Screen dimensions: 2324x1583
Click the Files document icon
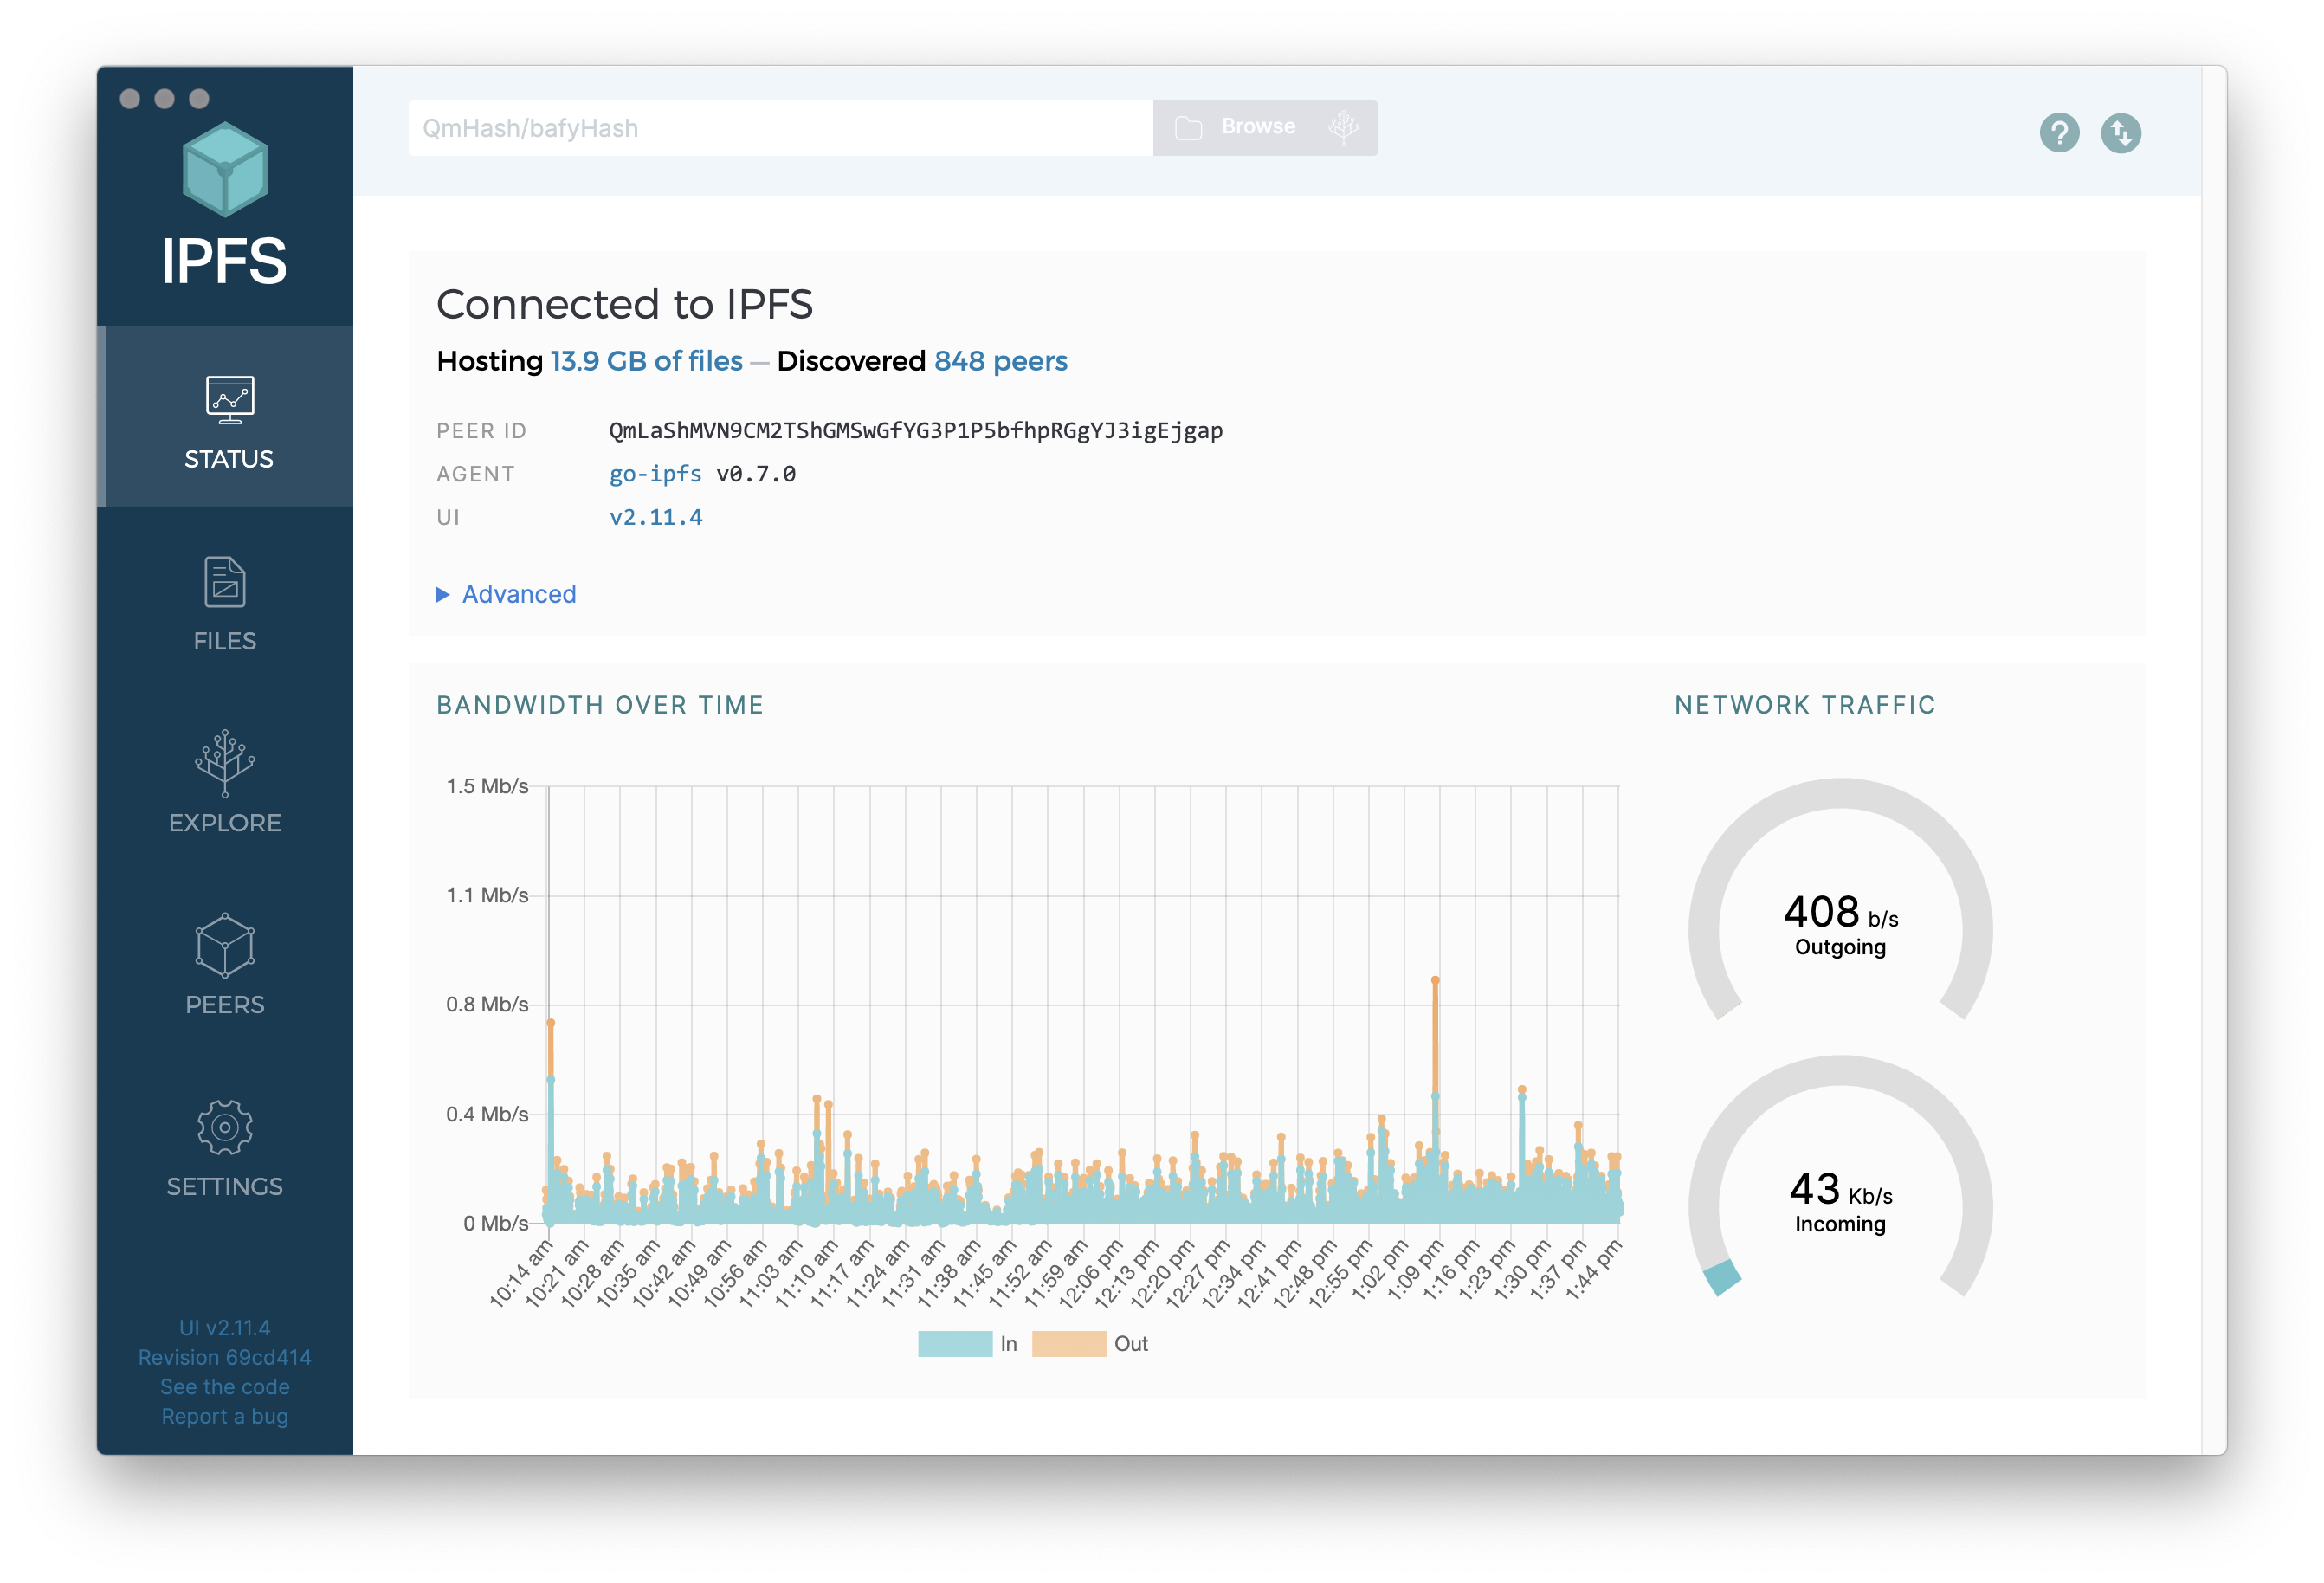pyautogui.click(x=225, y=580)
